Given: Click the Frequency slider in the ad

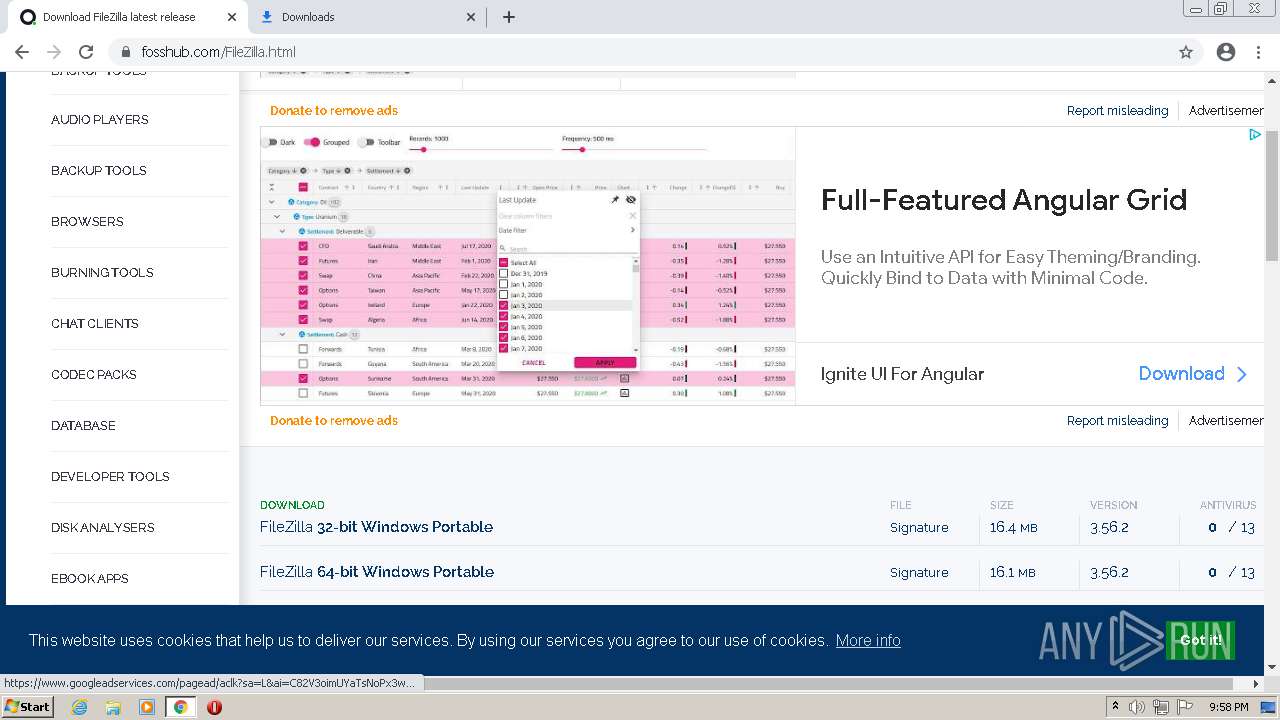Looking at the screenshot, I should [634, 149].
